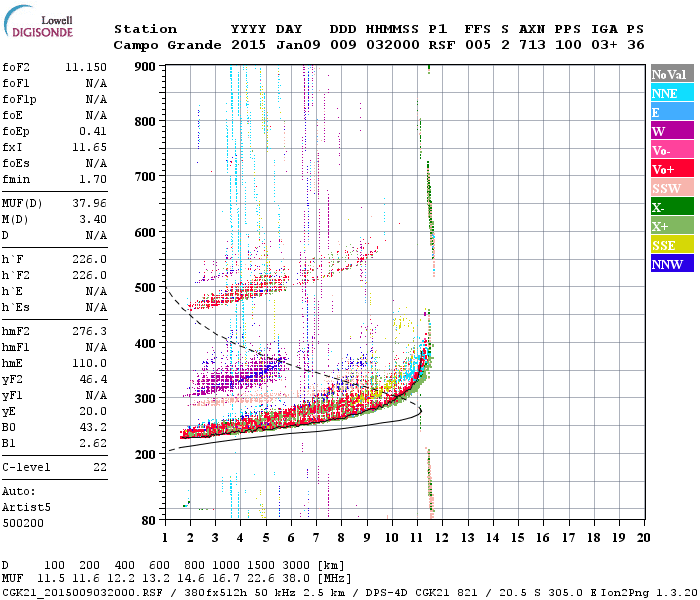Select the SSW legend swatch

coord(672,188)
